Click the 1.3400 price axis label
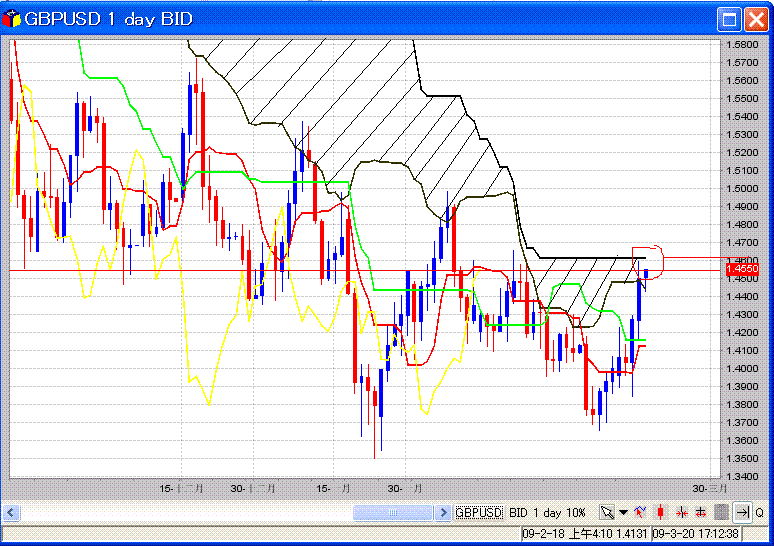 point(742,476)
